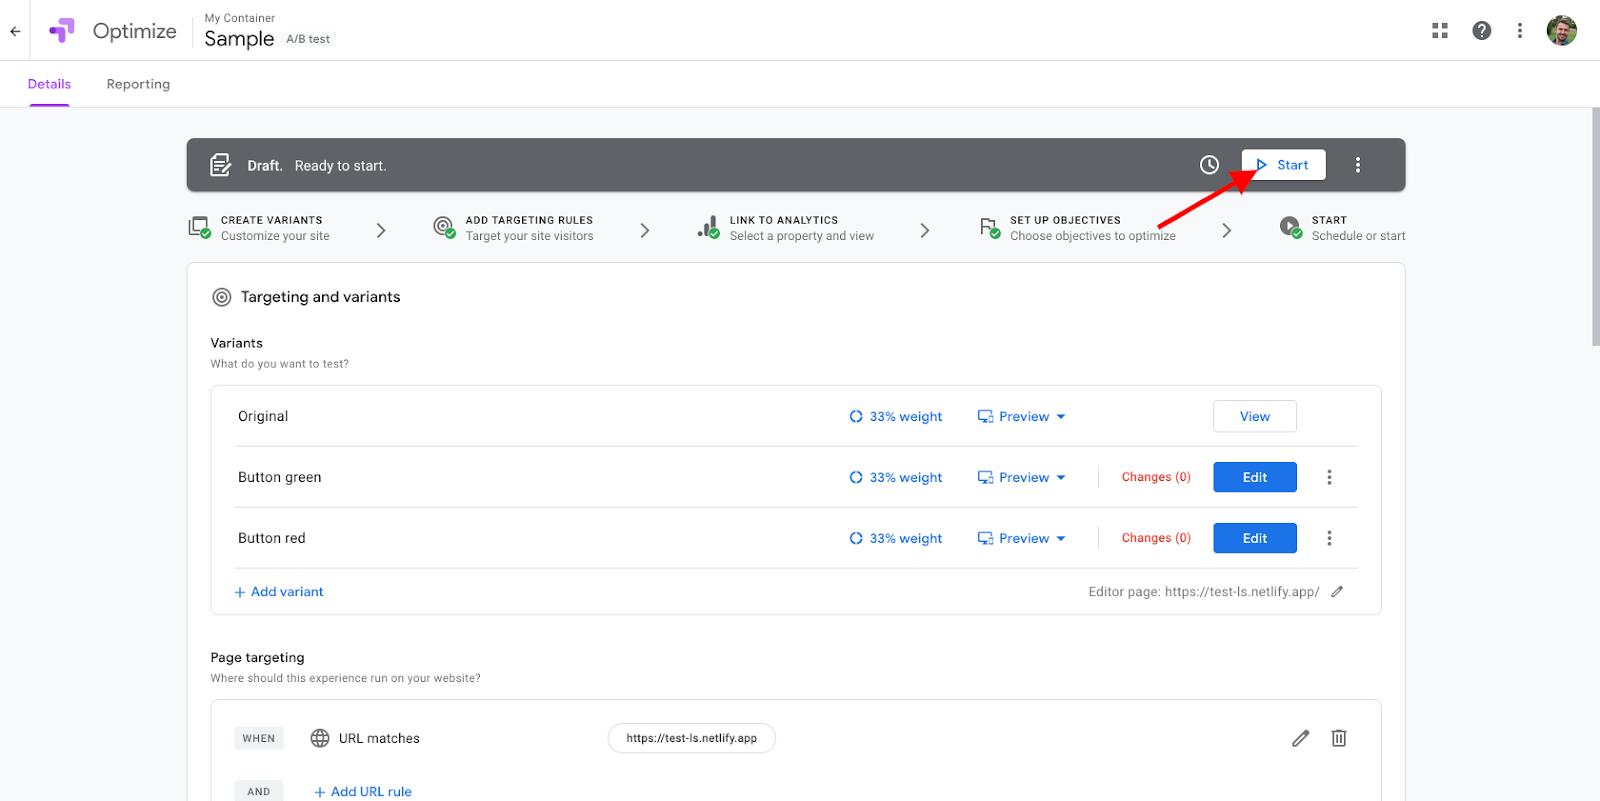Click the Button green variant name
This screenshot has height=801, width=1600.
(280, 478)
